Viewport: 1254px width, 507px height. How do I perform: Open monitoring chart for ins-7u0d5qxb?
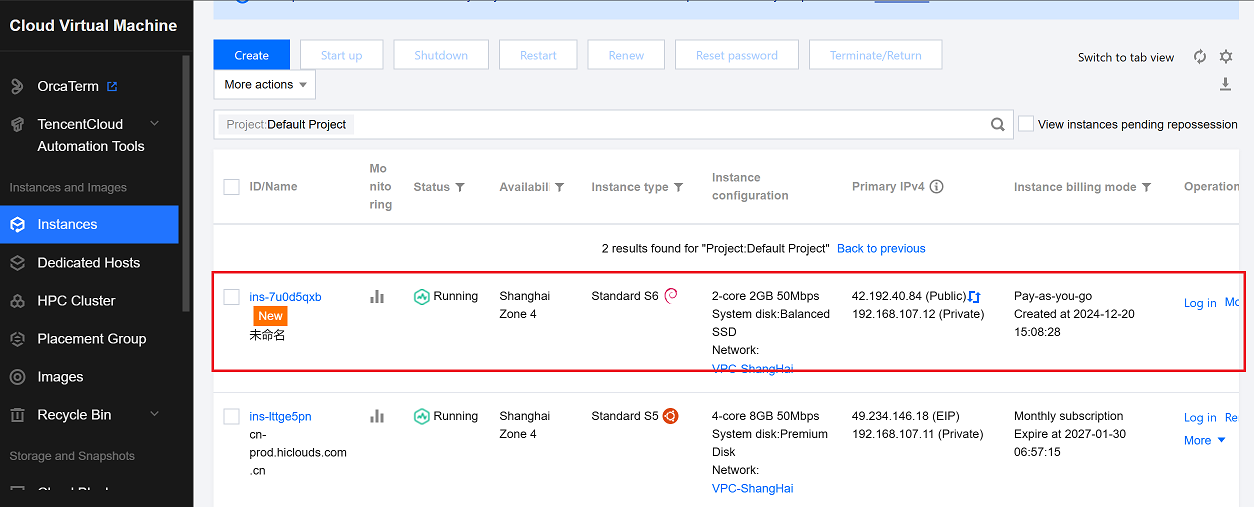coord(377,297)
